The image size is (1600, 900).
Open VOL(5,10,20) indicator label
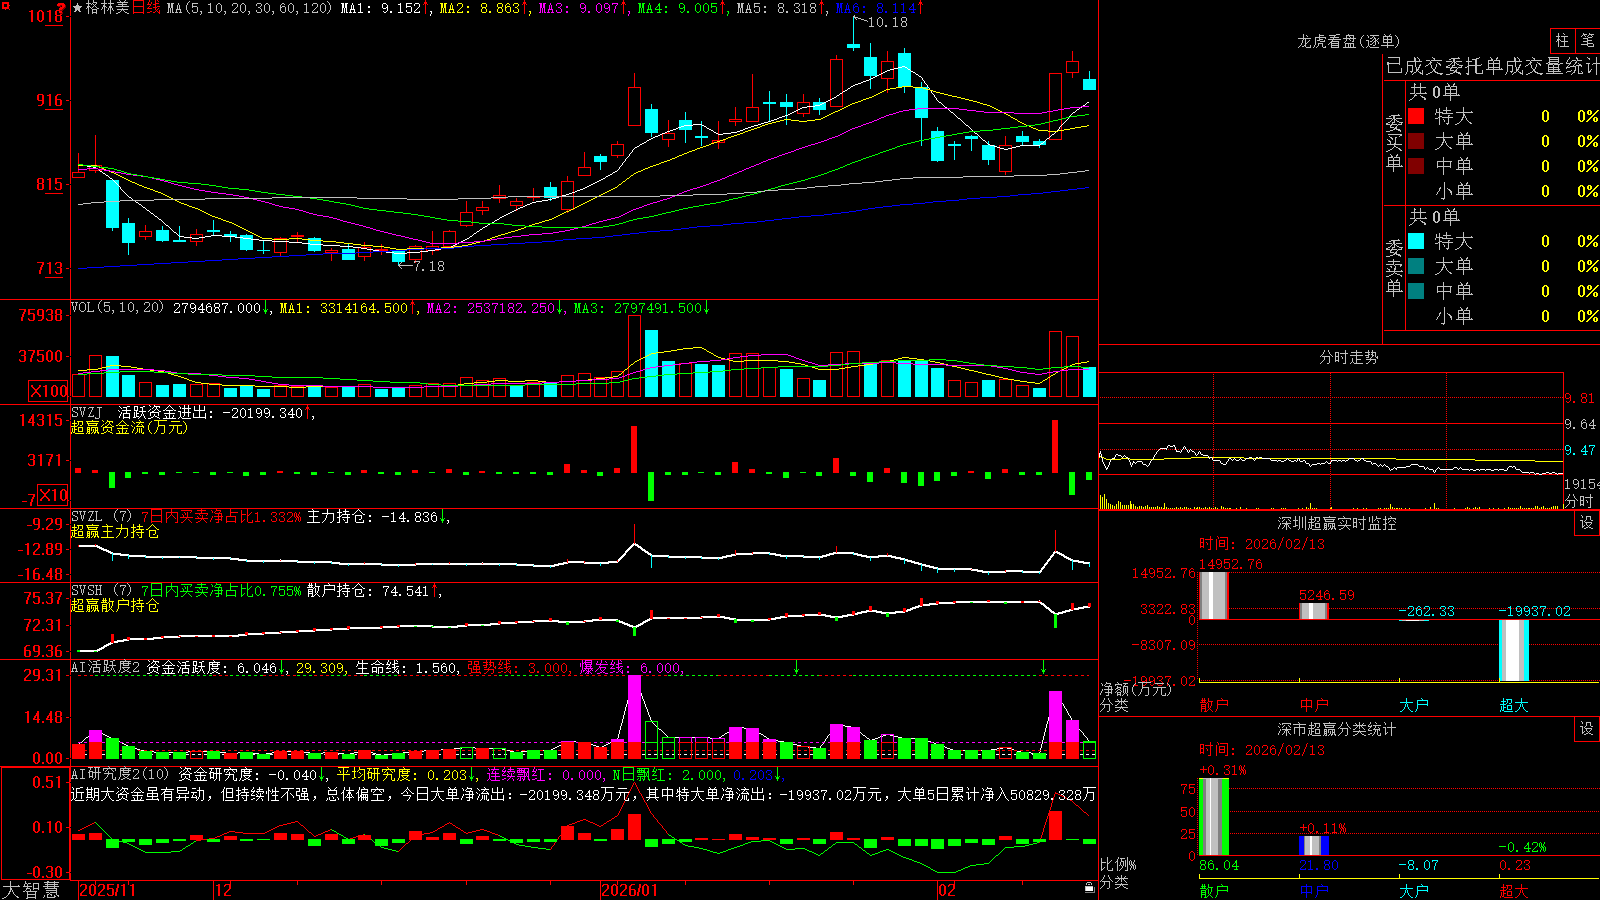[x=117, y=307]
